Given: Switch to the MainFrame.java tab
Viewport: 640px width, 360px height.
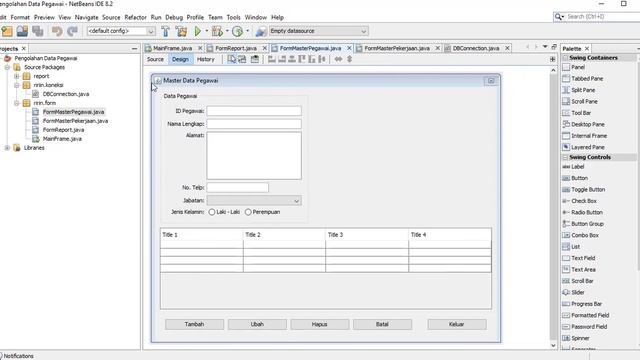Looking at the screenshot, I should click(173, 48).
